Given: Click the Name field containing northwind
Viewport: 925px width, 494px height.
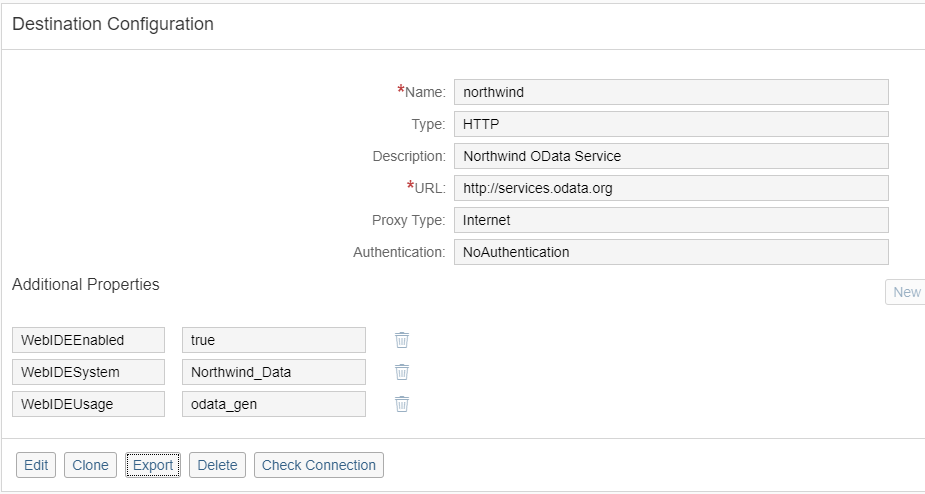Looking at the screenshot, I should tap(670, 92).
